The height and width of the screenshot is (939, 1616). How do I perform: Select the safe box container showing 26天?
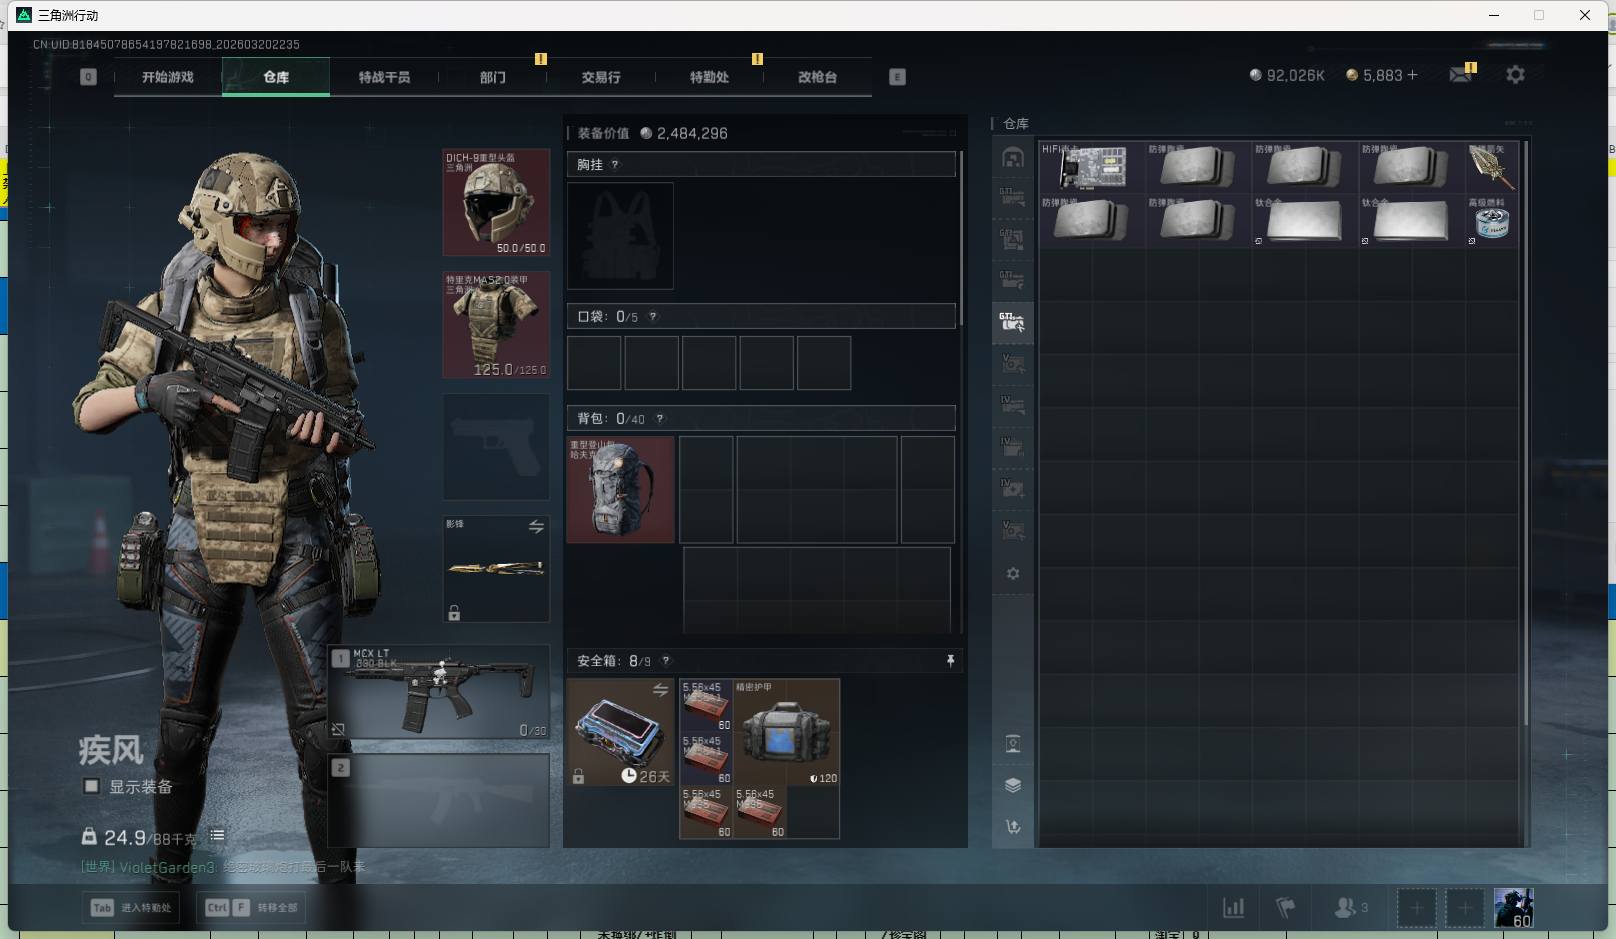click(x=621, y=733)
